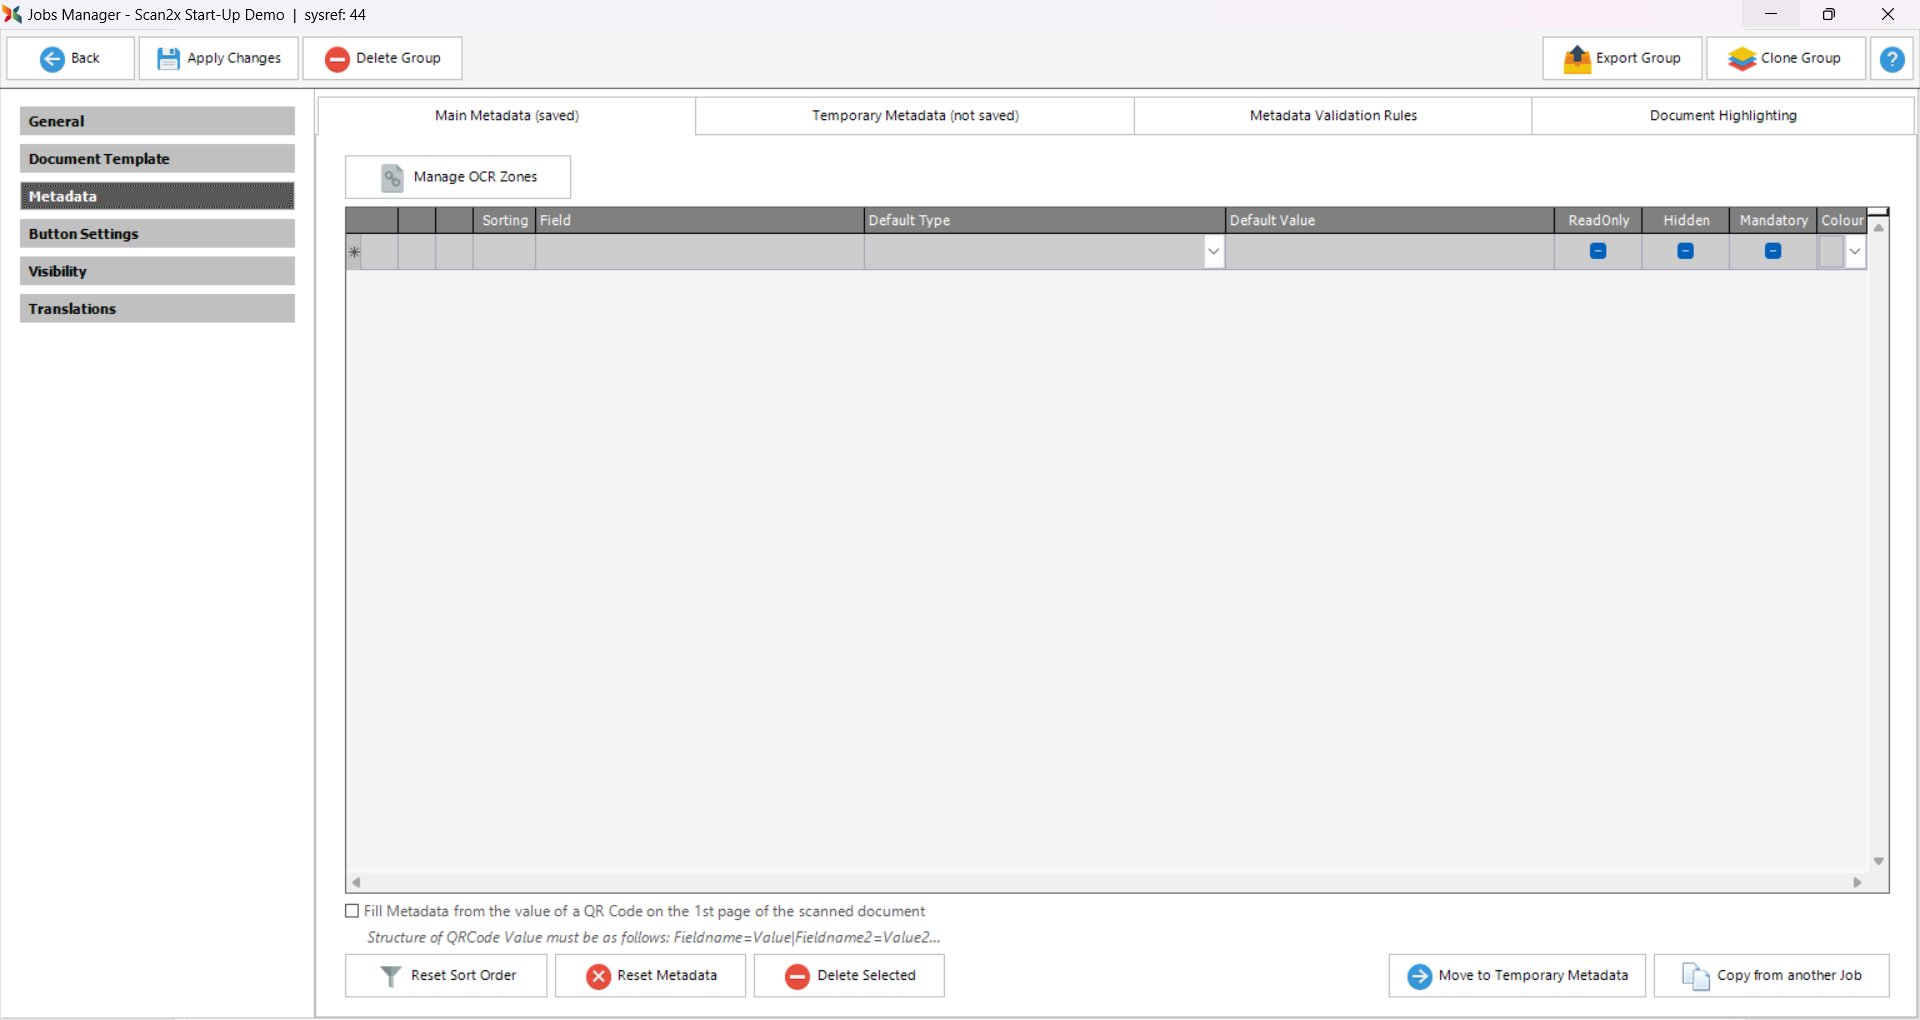Click the Colour swatch cell in new row

tap(1831, 252)
